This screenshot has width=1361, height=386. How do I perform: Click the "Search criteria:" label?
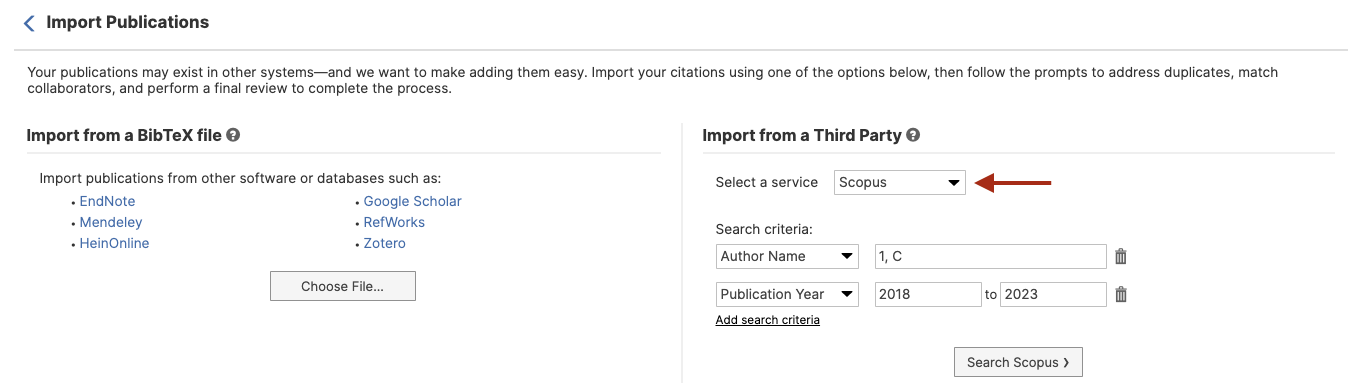click(x=764, y=230)
